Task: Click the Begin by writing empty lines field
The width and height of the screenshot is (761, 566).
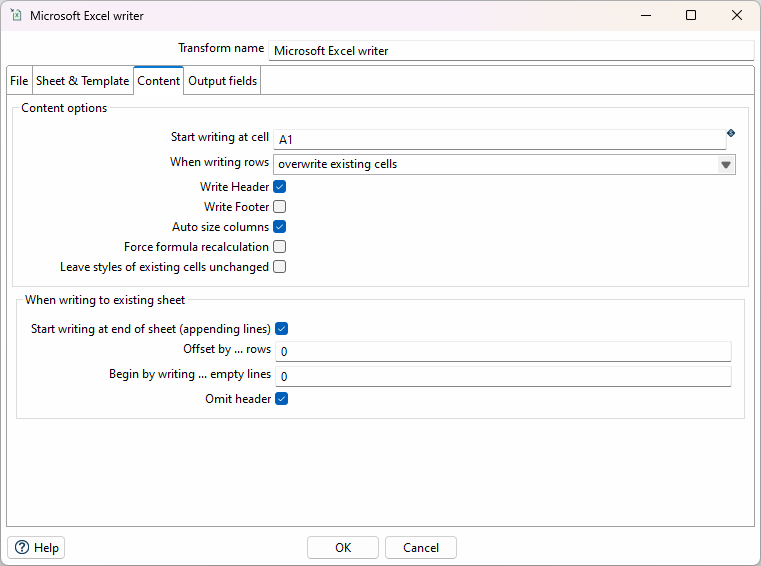Action: click(503, 376)
